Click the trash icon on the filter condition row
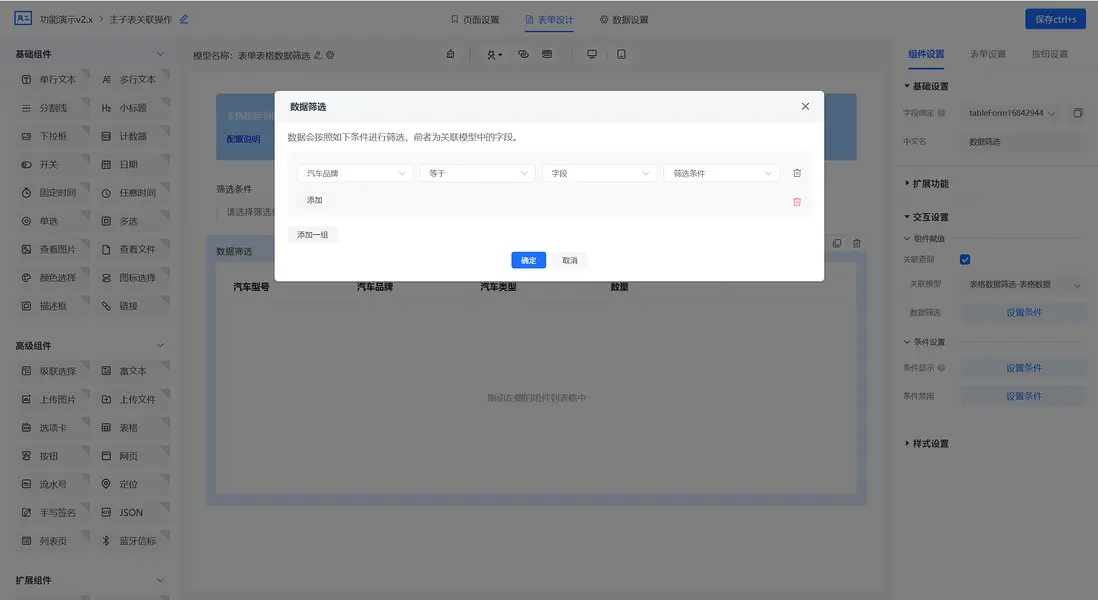This screenshot has height=600, width=1098. [x=797, y=172]
